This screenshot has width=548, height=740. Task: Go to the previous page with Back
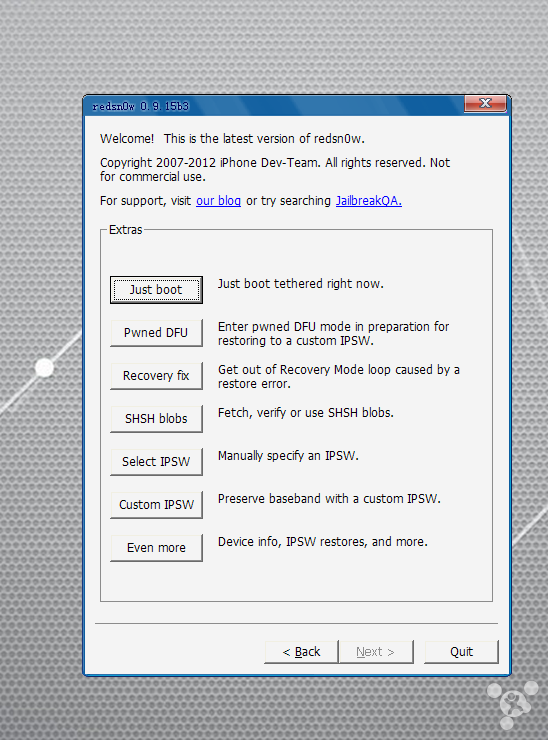coord(301,652)
